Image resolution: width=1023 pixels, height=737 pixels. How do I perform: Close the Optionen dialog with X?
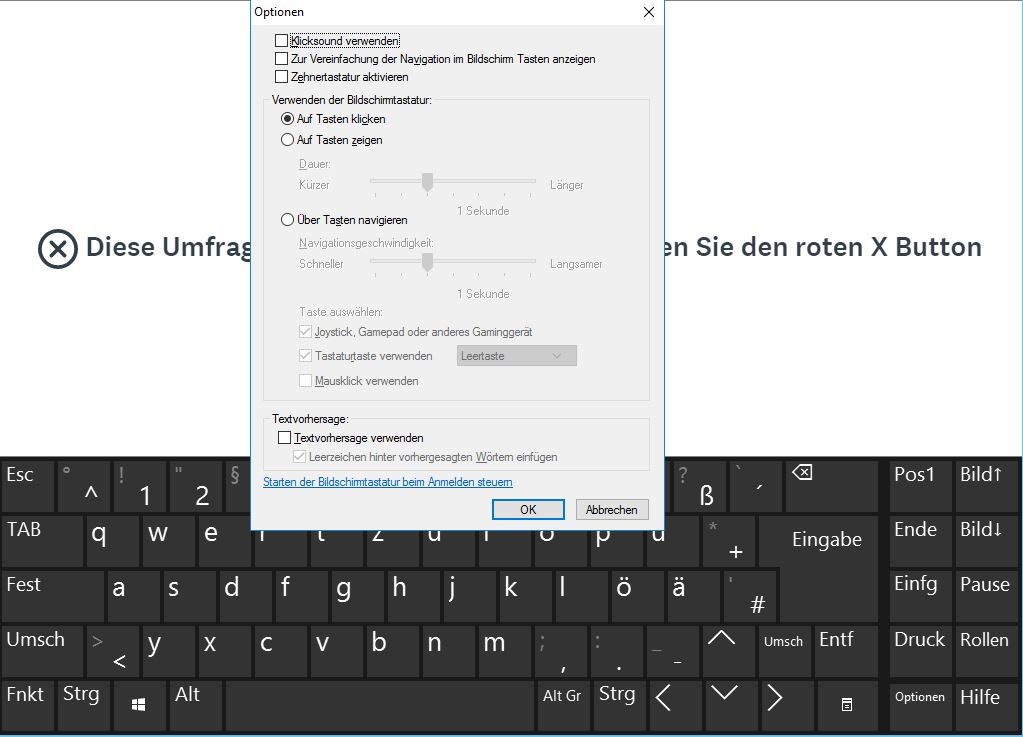[x=649, y=12]
